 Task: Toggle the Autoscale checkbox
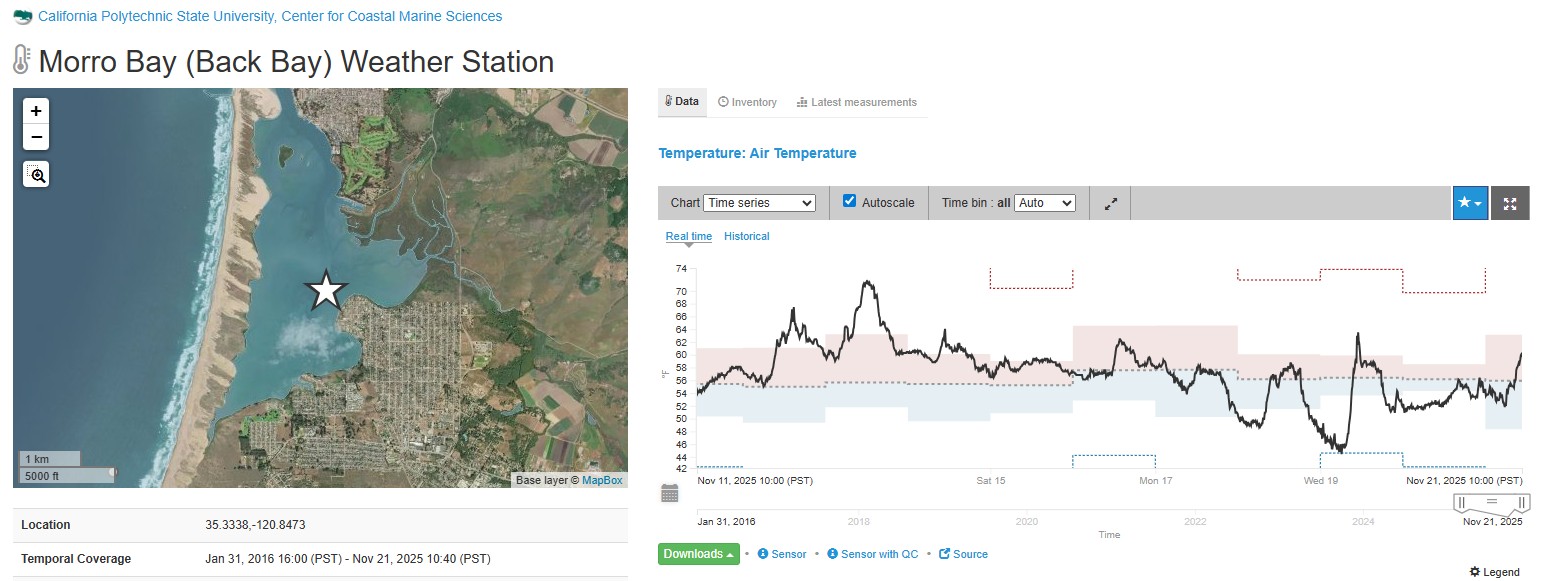coord(850,201)
